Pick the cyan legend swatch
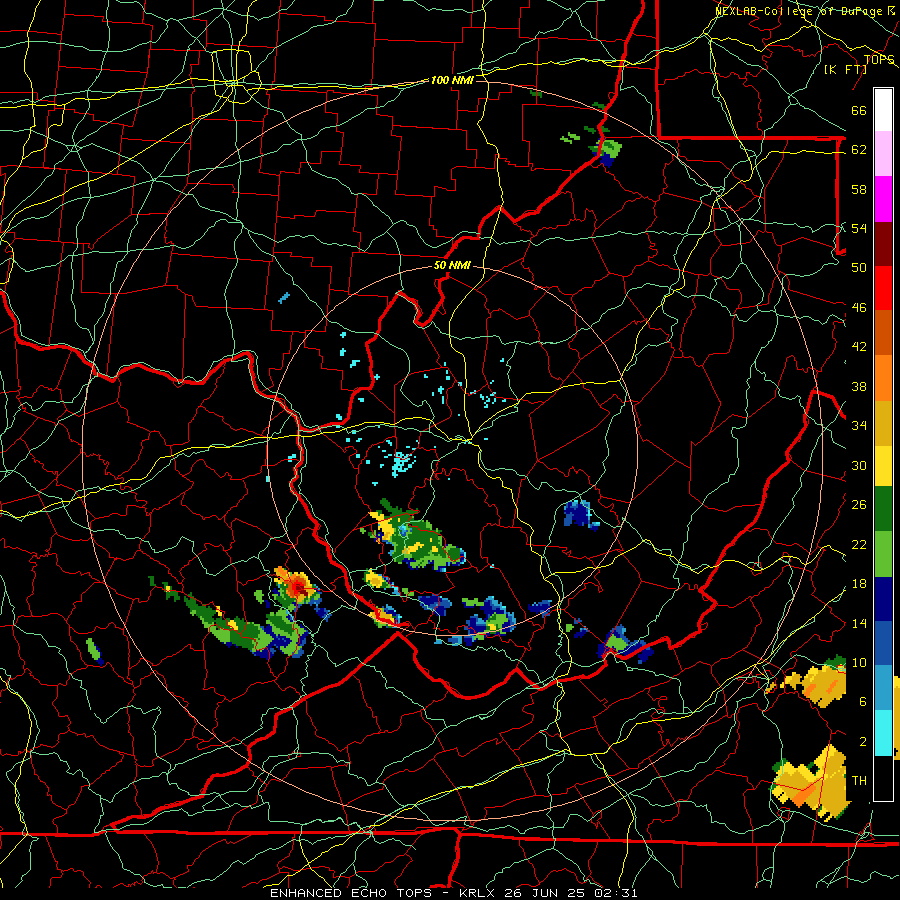900x900 pixels. pos(883,732)
